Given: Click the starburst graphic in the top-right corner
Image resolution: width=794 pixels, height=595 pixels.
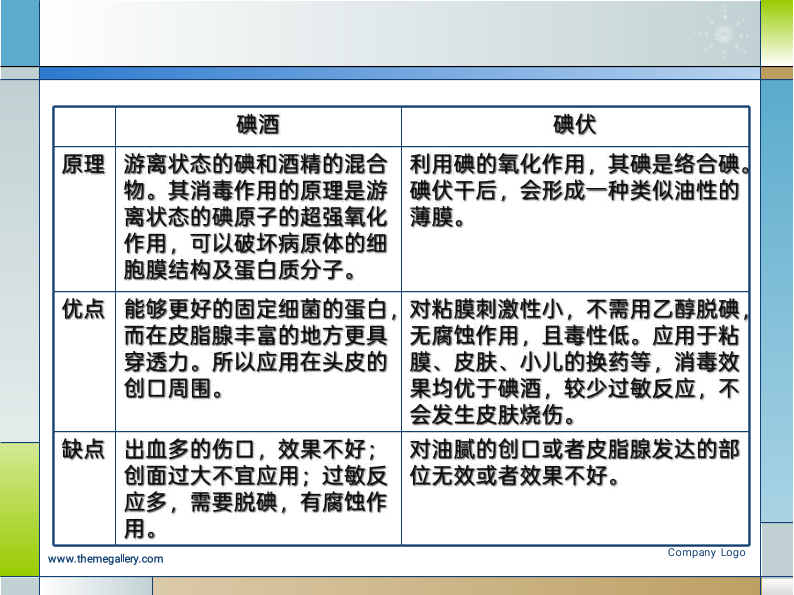Looking at the screenshot, I should [726, 34].
